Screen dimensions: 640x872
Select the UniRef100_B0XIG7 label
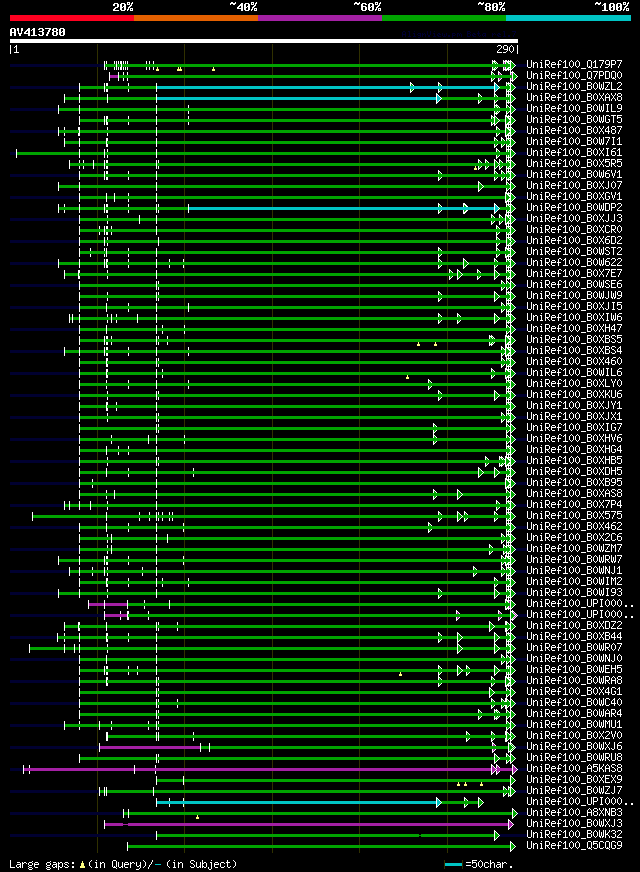[574, 428]
